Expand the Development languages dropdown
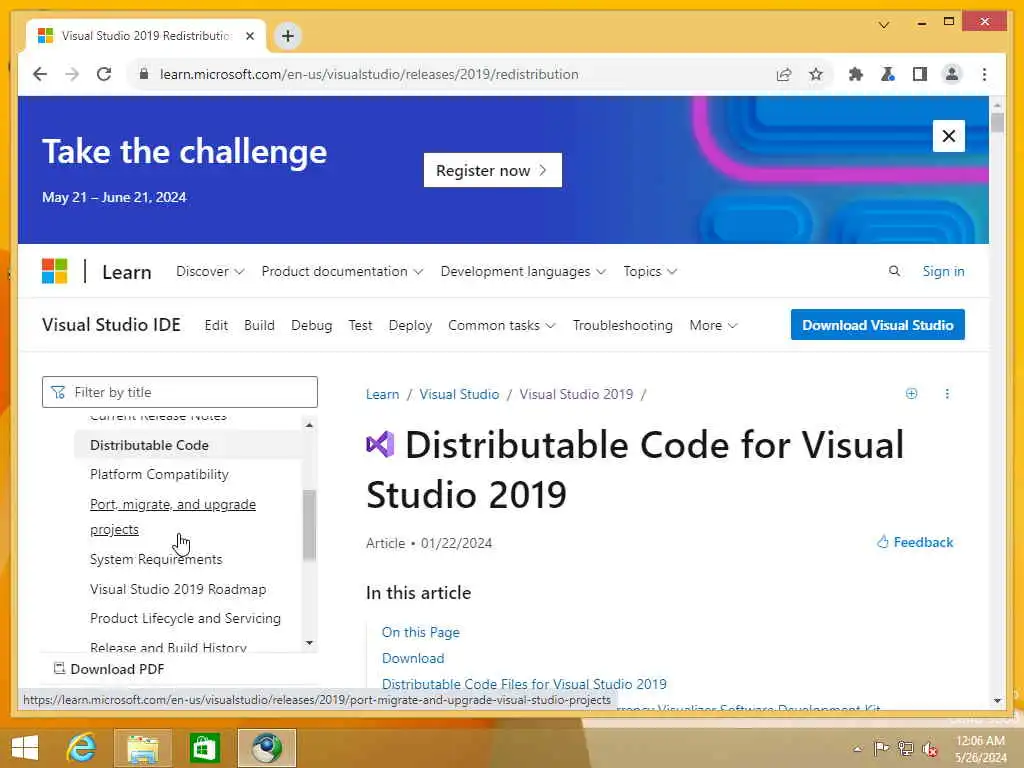The width and height of the screenshot is (1024, 768). tap(523, 271)
